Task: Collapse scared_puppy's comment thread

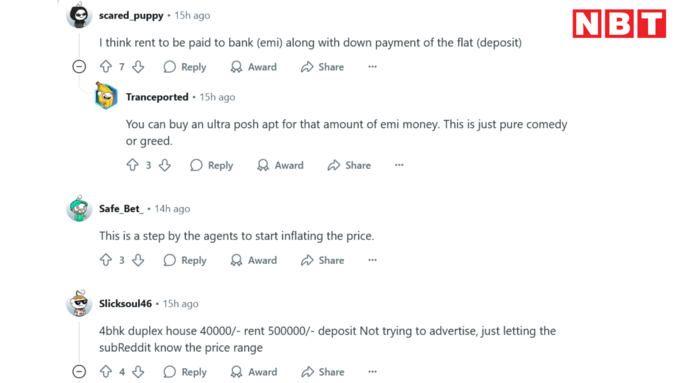Action: [x=79, y=67]
